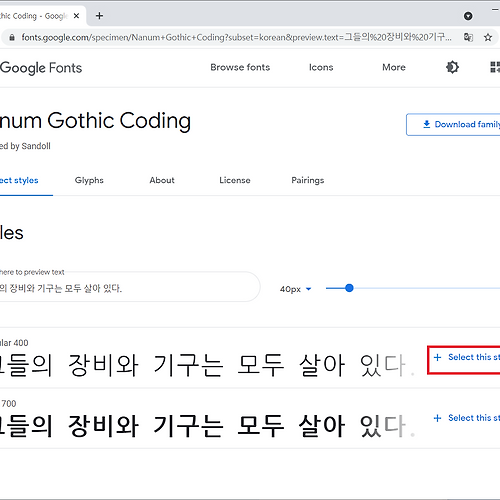Click the lock icon in address bar
This screenshot has width=500, height=500.
(12, 37)
